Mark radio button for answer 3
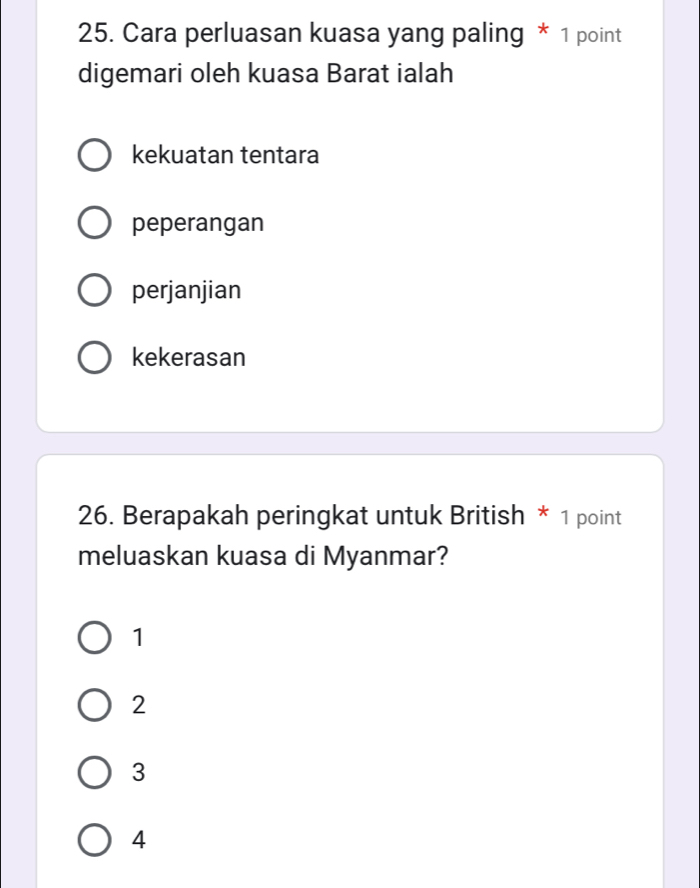The image size is (700, 888). tap(95, 773)
